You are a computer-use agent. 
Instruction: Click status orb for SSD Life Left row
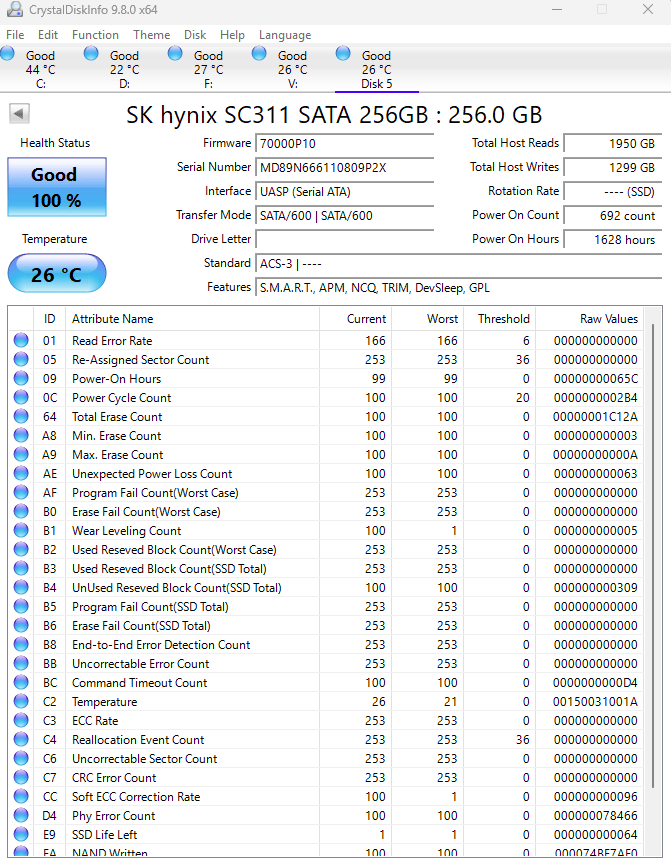pos(21,834)
